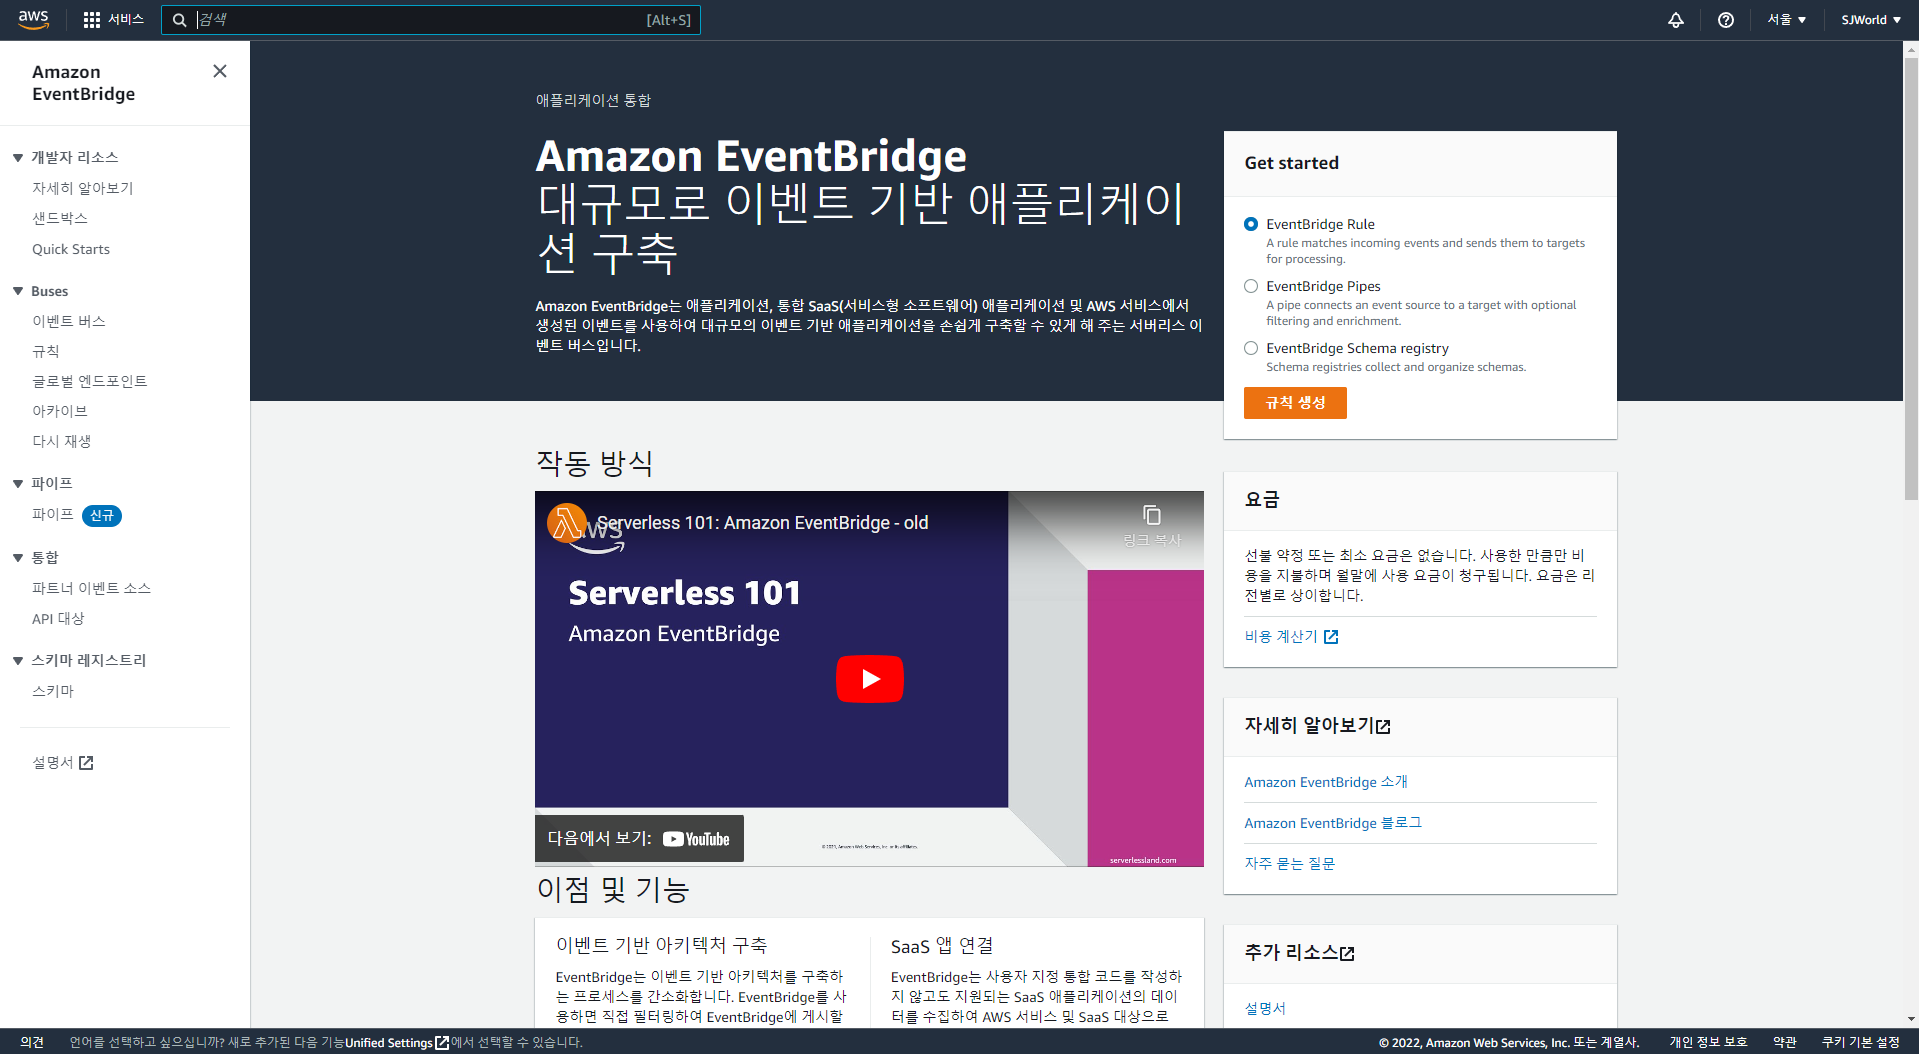Click the scrollbar down arrow
1919x1054 pixels.
click(1911, 1019)
